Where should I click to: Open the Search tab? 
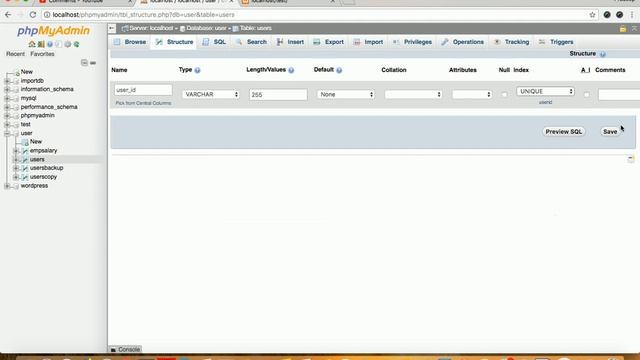[x=251, y=42]
